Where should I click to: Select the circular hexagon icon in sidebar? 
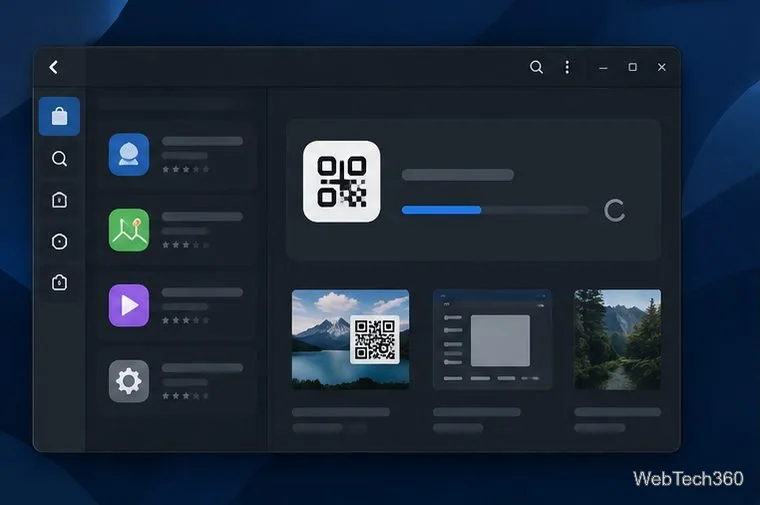pos(59,241)
